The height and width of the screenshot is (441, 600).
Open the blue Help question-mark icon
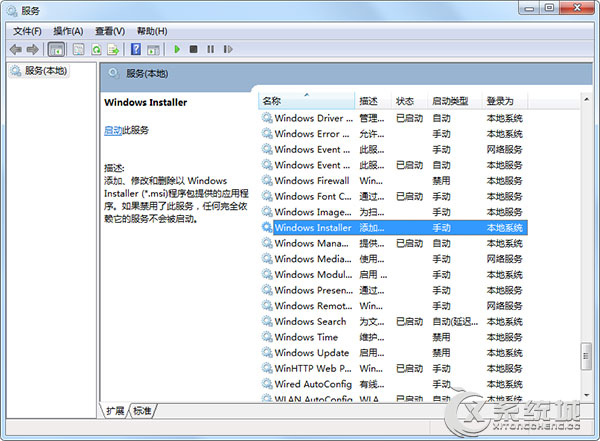(x=136, y=49)
